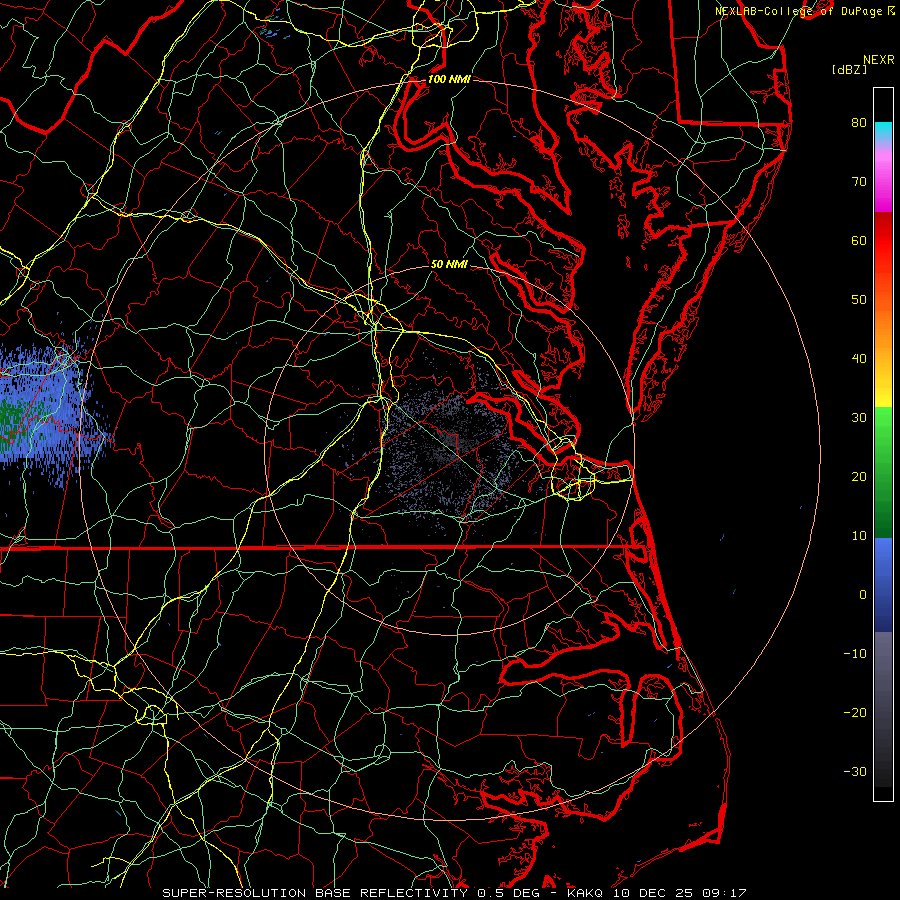Click the 40 dBZ scale value

pyautogui.click(x=859, y=359)
